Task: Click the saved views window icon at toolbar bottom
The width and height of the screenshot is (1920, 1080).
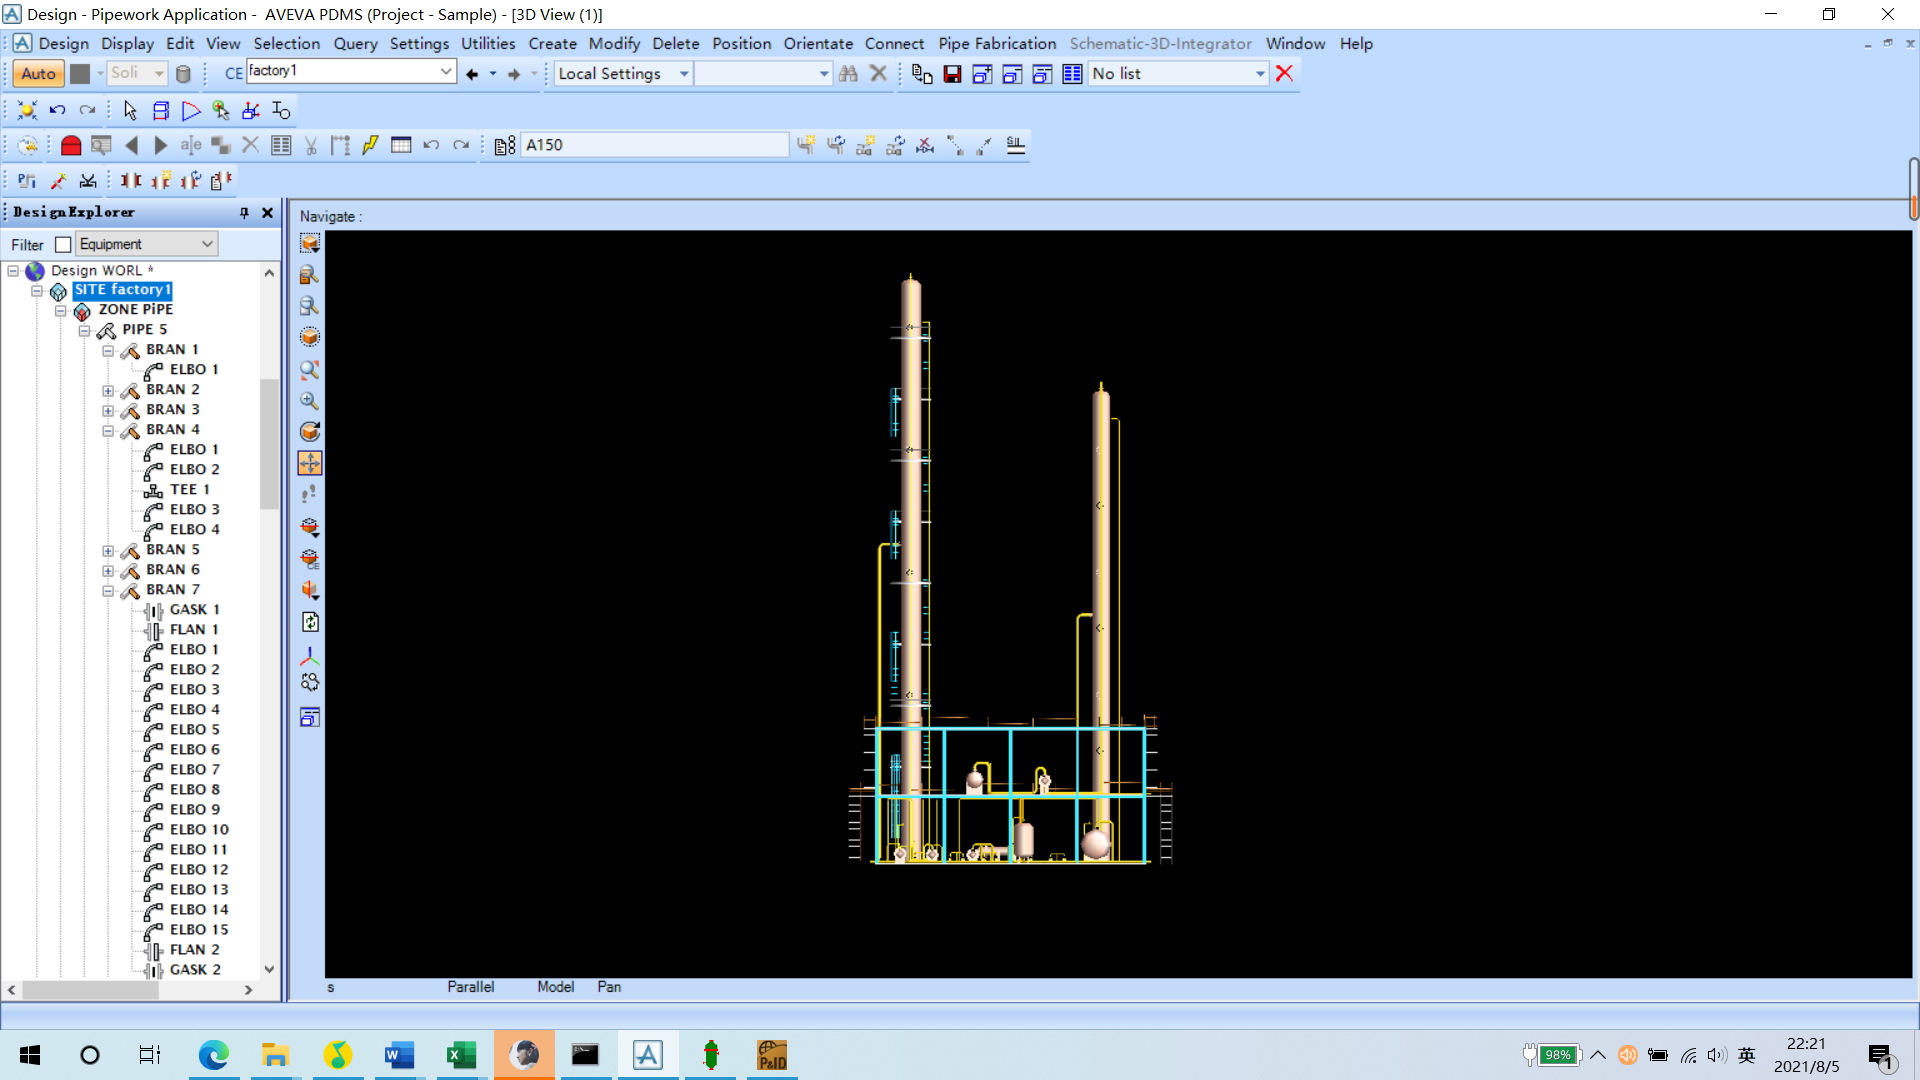Action: (x=310, y=717)
